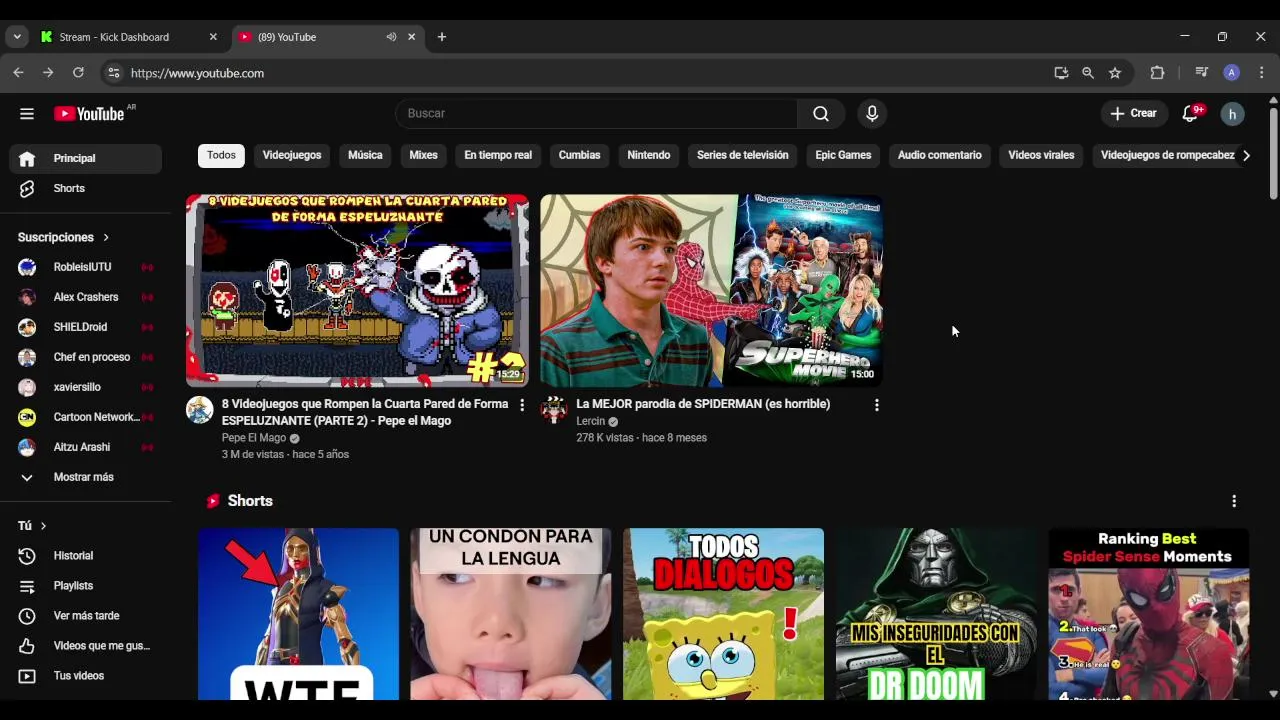The height and width of the screenshot is (720, 1280).
Task: Open options menu for SPIDERMAN parody video
Action: point(876,405)
